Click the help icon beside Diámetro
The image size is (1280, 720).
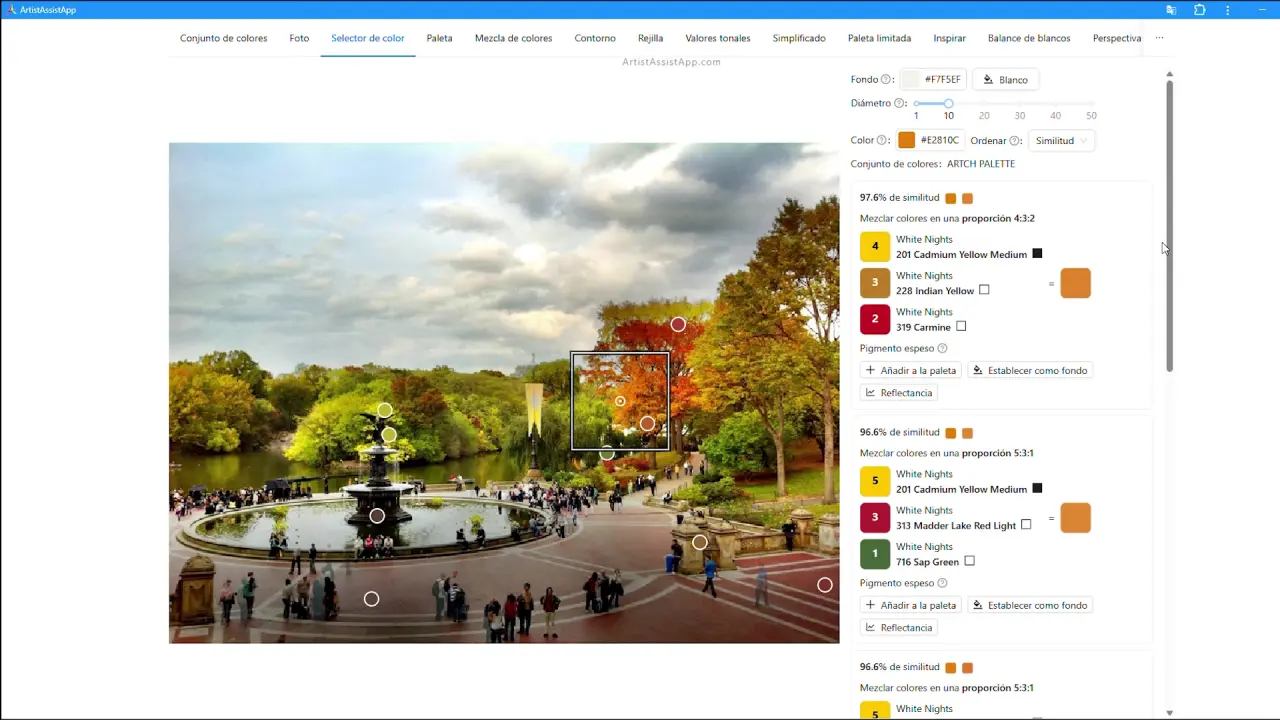pos(900,103)
